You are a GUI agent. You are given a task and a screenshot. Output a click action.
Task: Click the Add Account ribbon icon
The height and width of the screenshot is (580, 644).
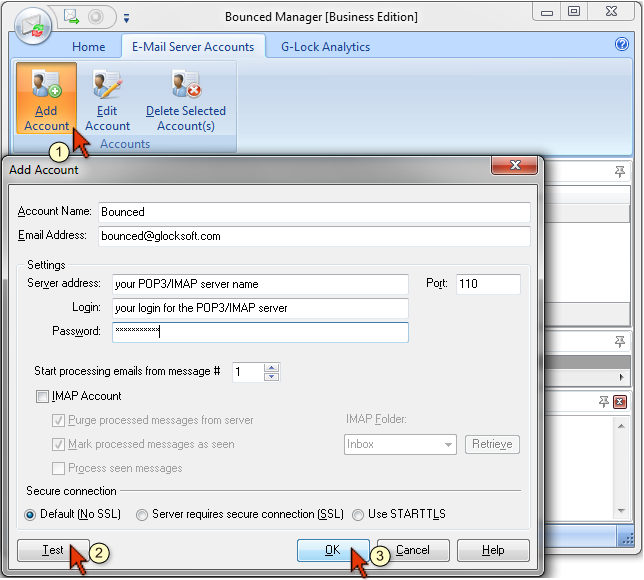(x=46, y=98)
